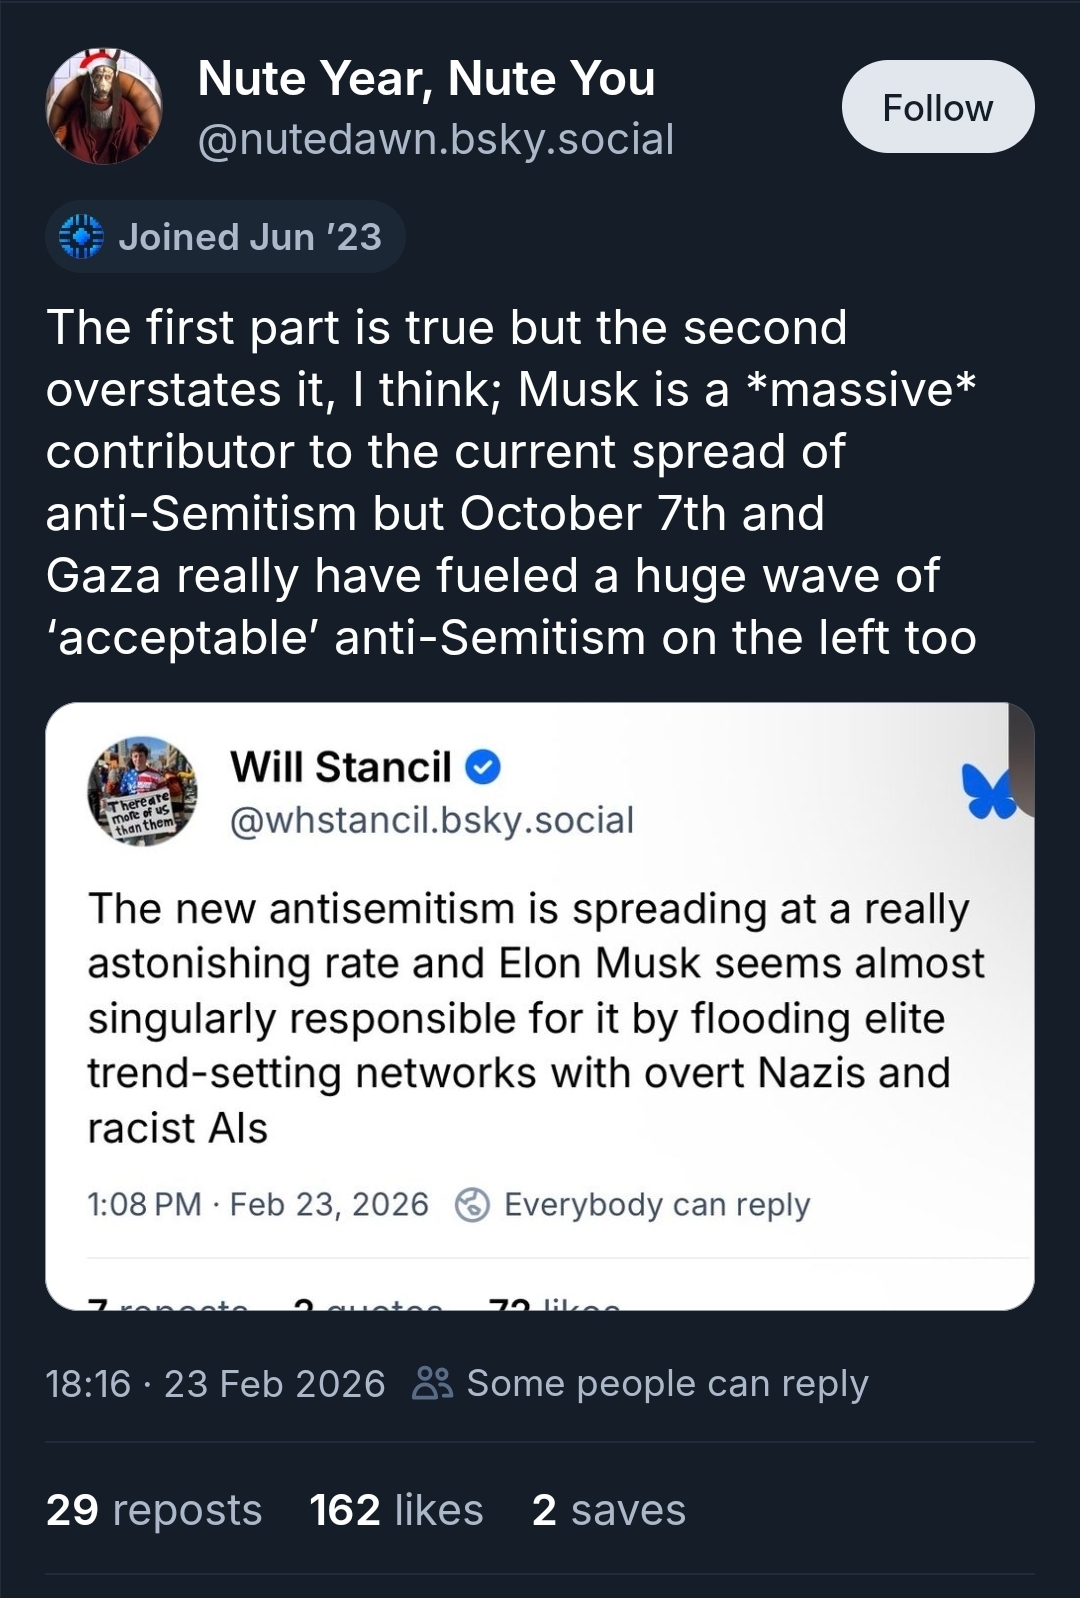Open the 2 saves count
The height and width of the screenshot is (1598, 1080).
point(608,1510)
